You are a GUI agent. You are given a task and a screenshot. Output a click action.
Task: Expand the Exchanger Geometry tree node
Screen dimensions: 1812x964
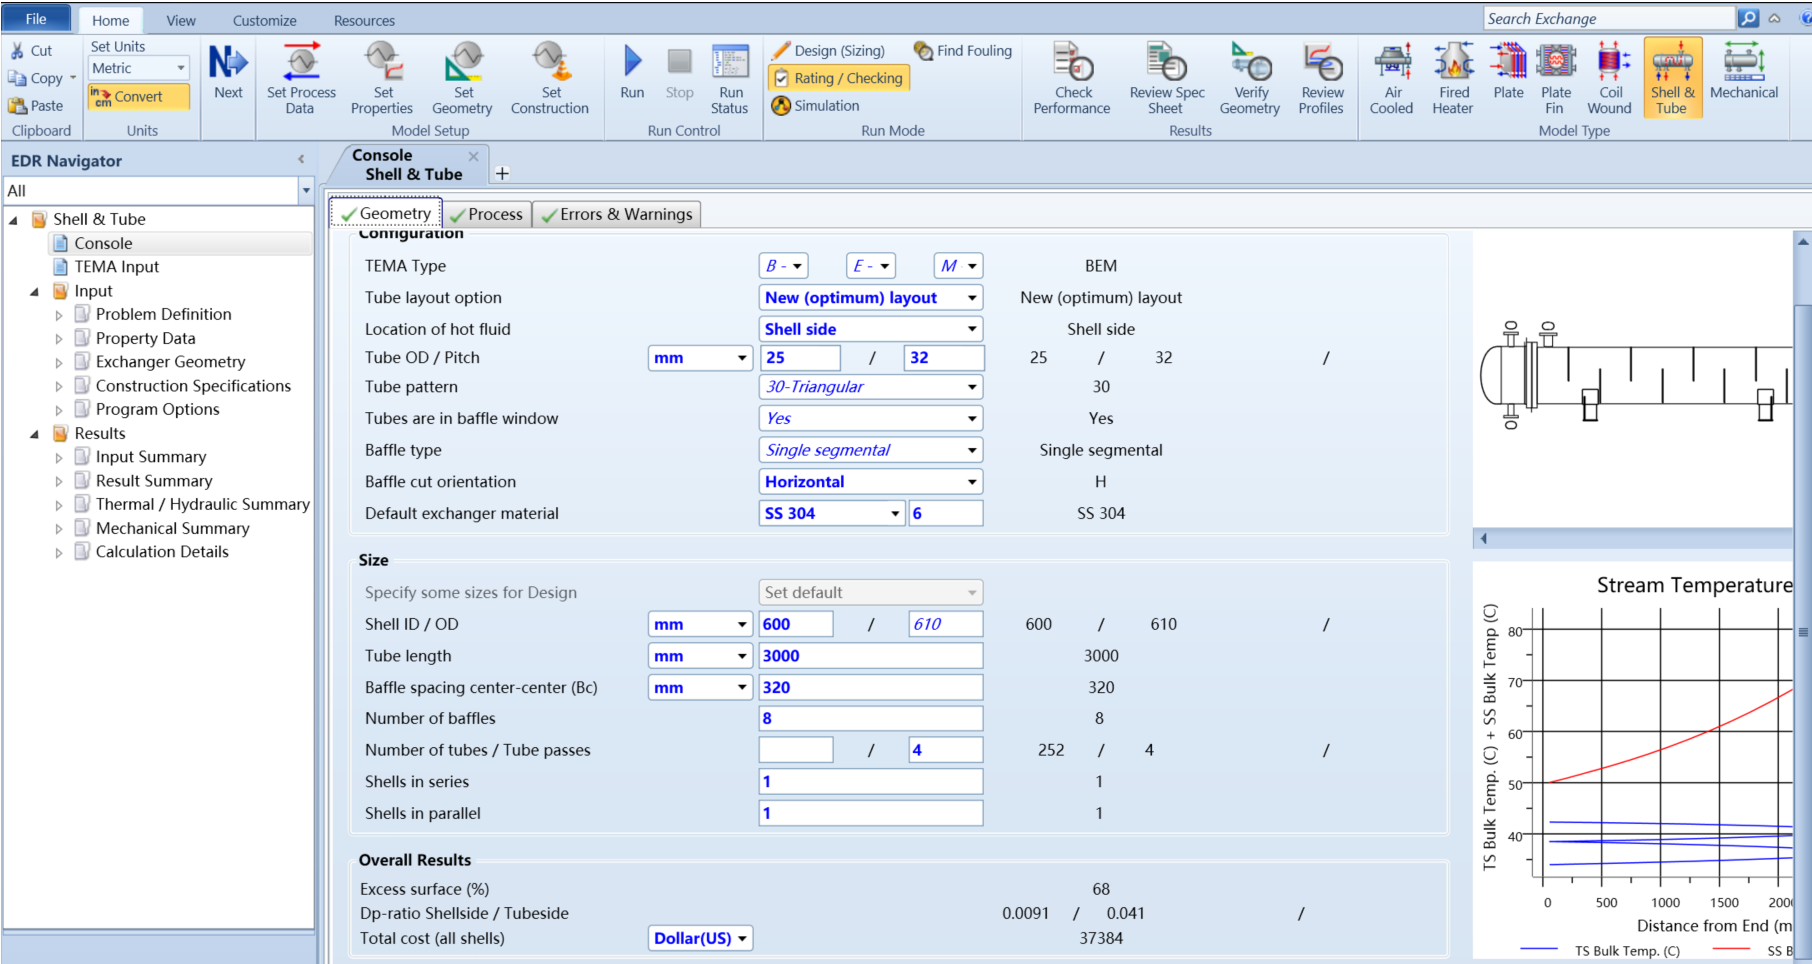click(58, 362)
